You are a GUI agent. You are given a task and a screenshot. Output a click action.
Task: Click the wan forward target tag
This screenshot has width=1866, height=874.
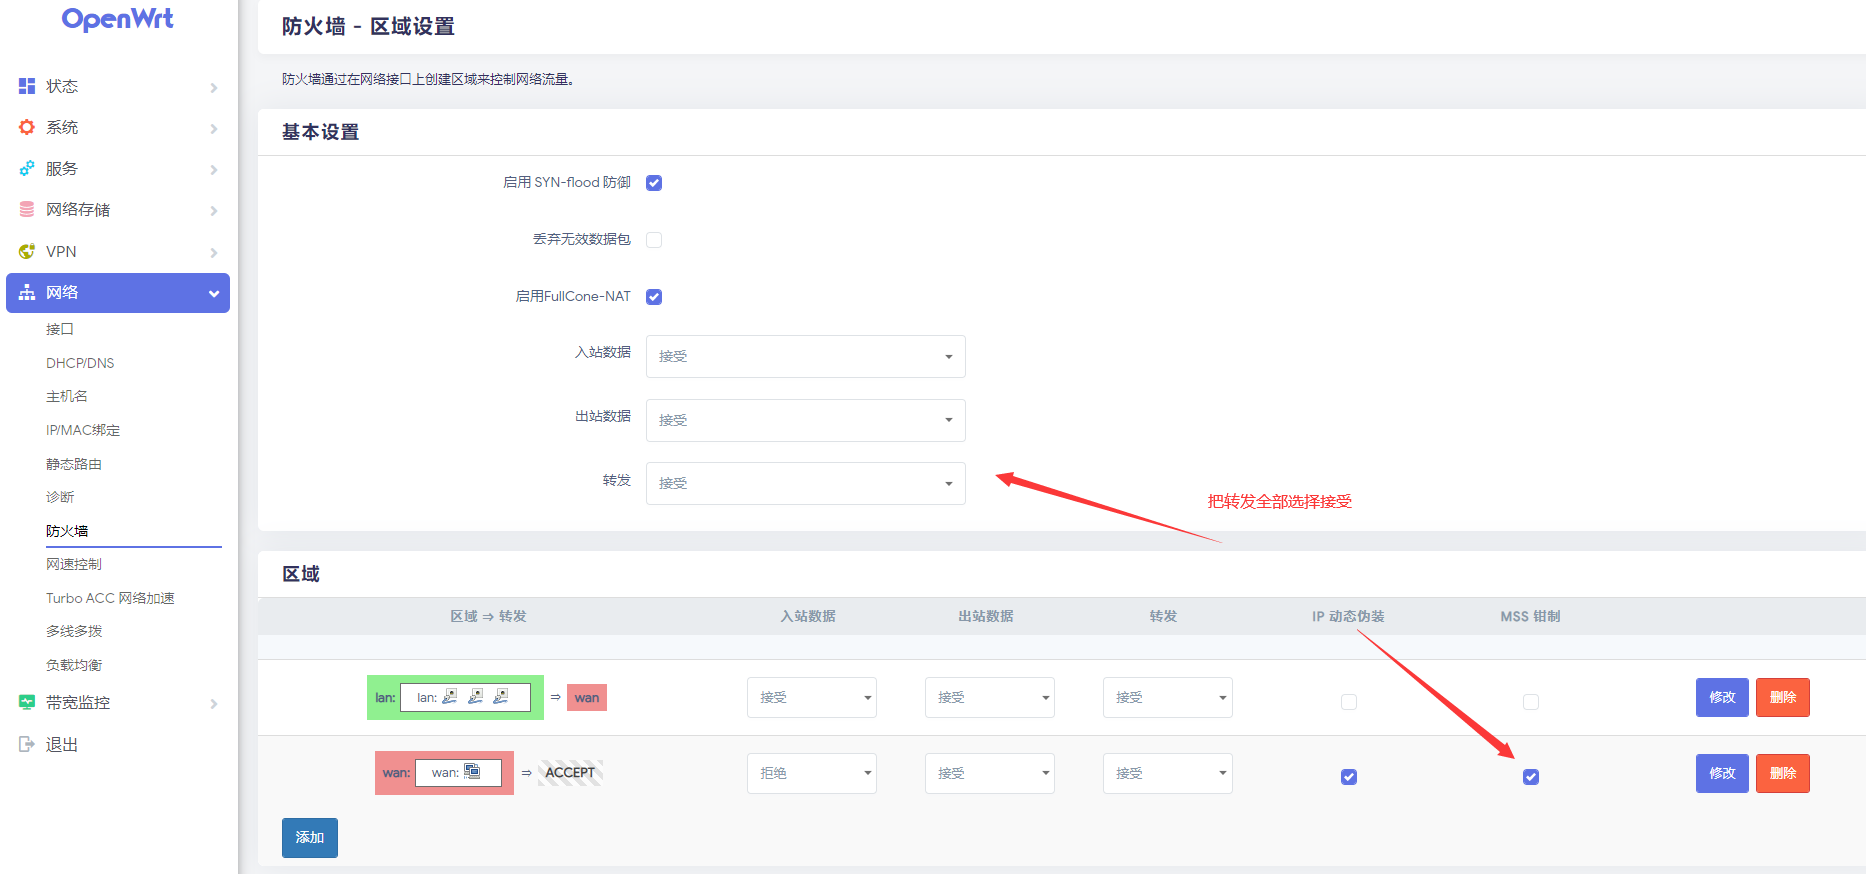point(587,697)
